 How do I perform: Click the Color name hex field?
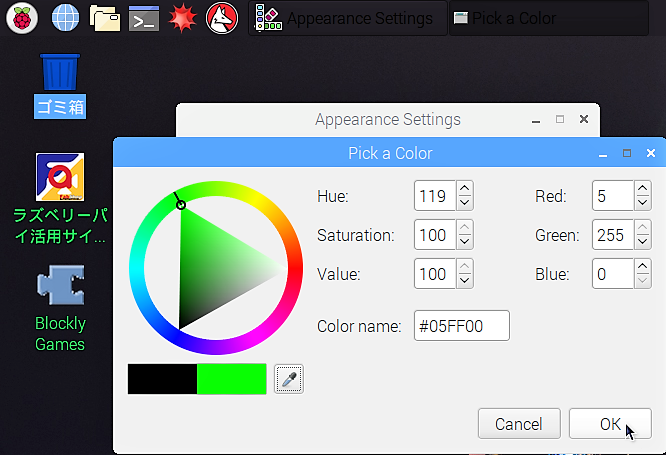(x=462, y=326)
